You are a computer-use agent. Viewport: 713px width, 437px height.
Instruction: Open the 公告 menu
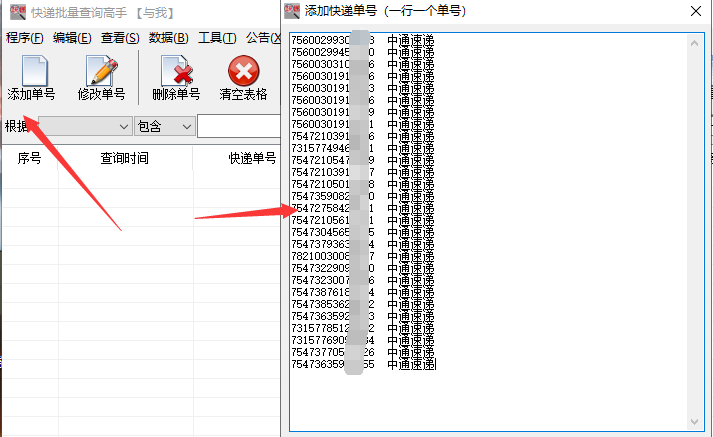263,38
